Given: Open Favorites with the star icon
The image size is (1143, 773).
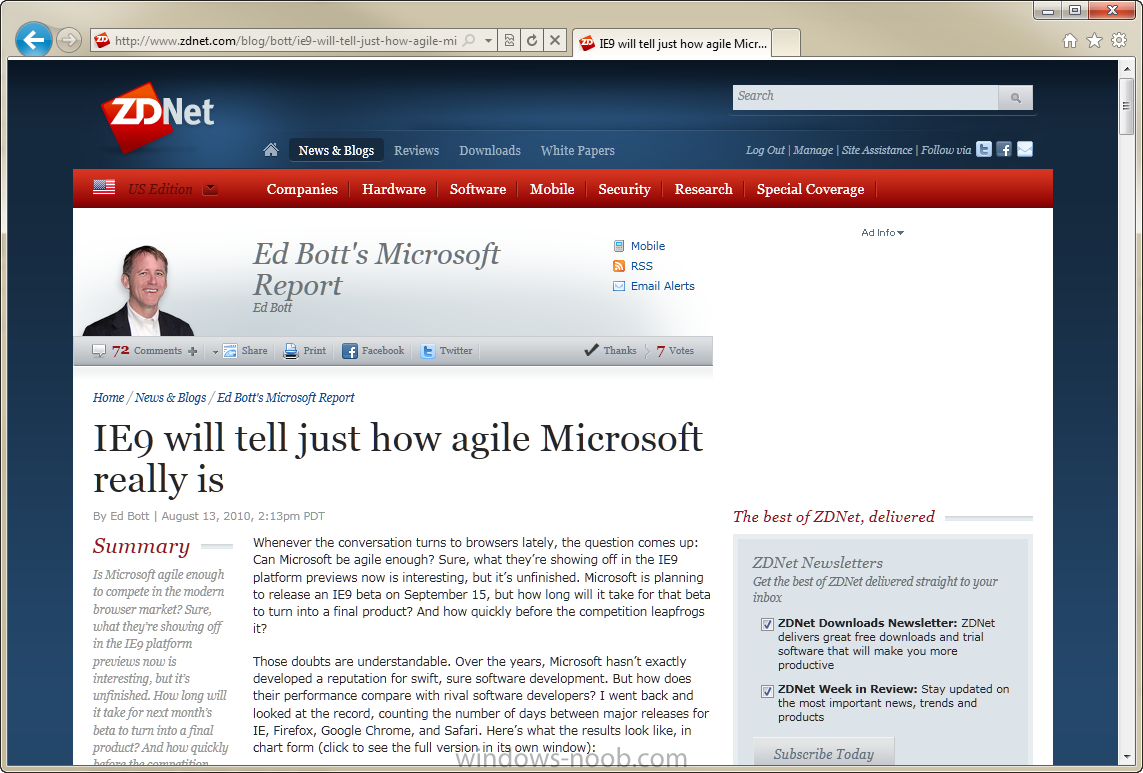Looking at the screenshot, I should pyautogui.click(x=1094, y=41).
